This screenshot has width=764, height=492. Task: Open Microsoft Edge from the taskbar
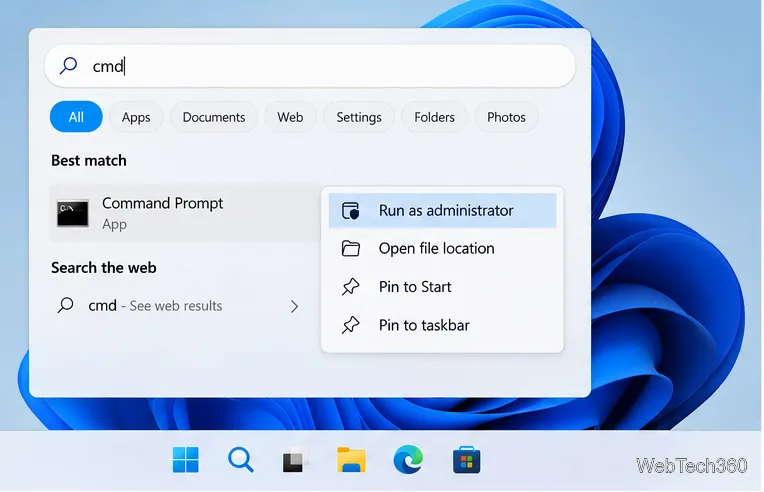click(408, 459)
